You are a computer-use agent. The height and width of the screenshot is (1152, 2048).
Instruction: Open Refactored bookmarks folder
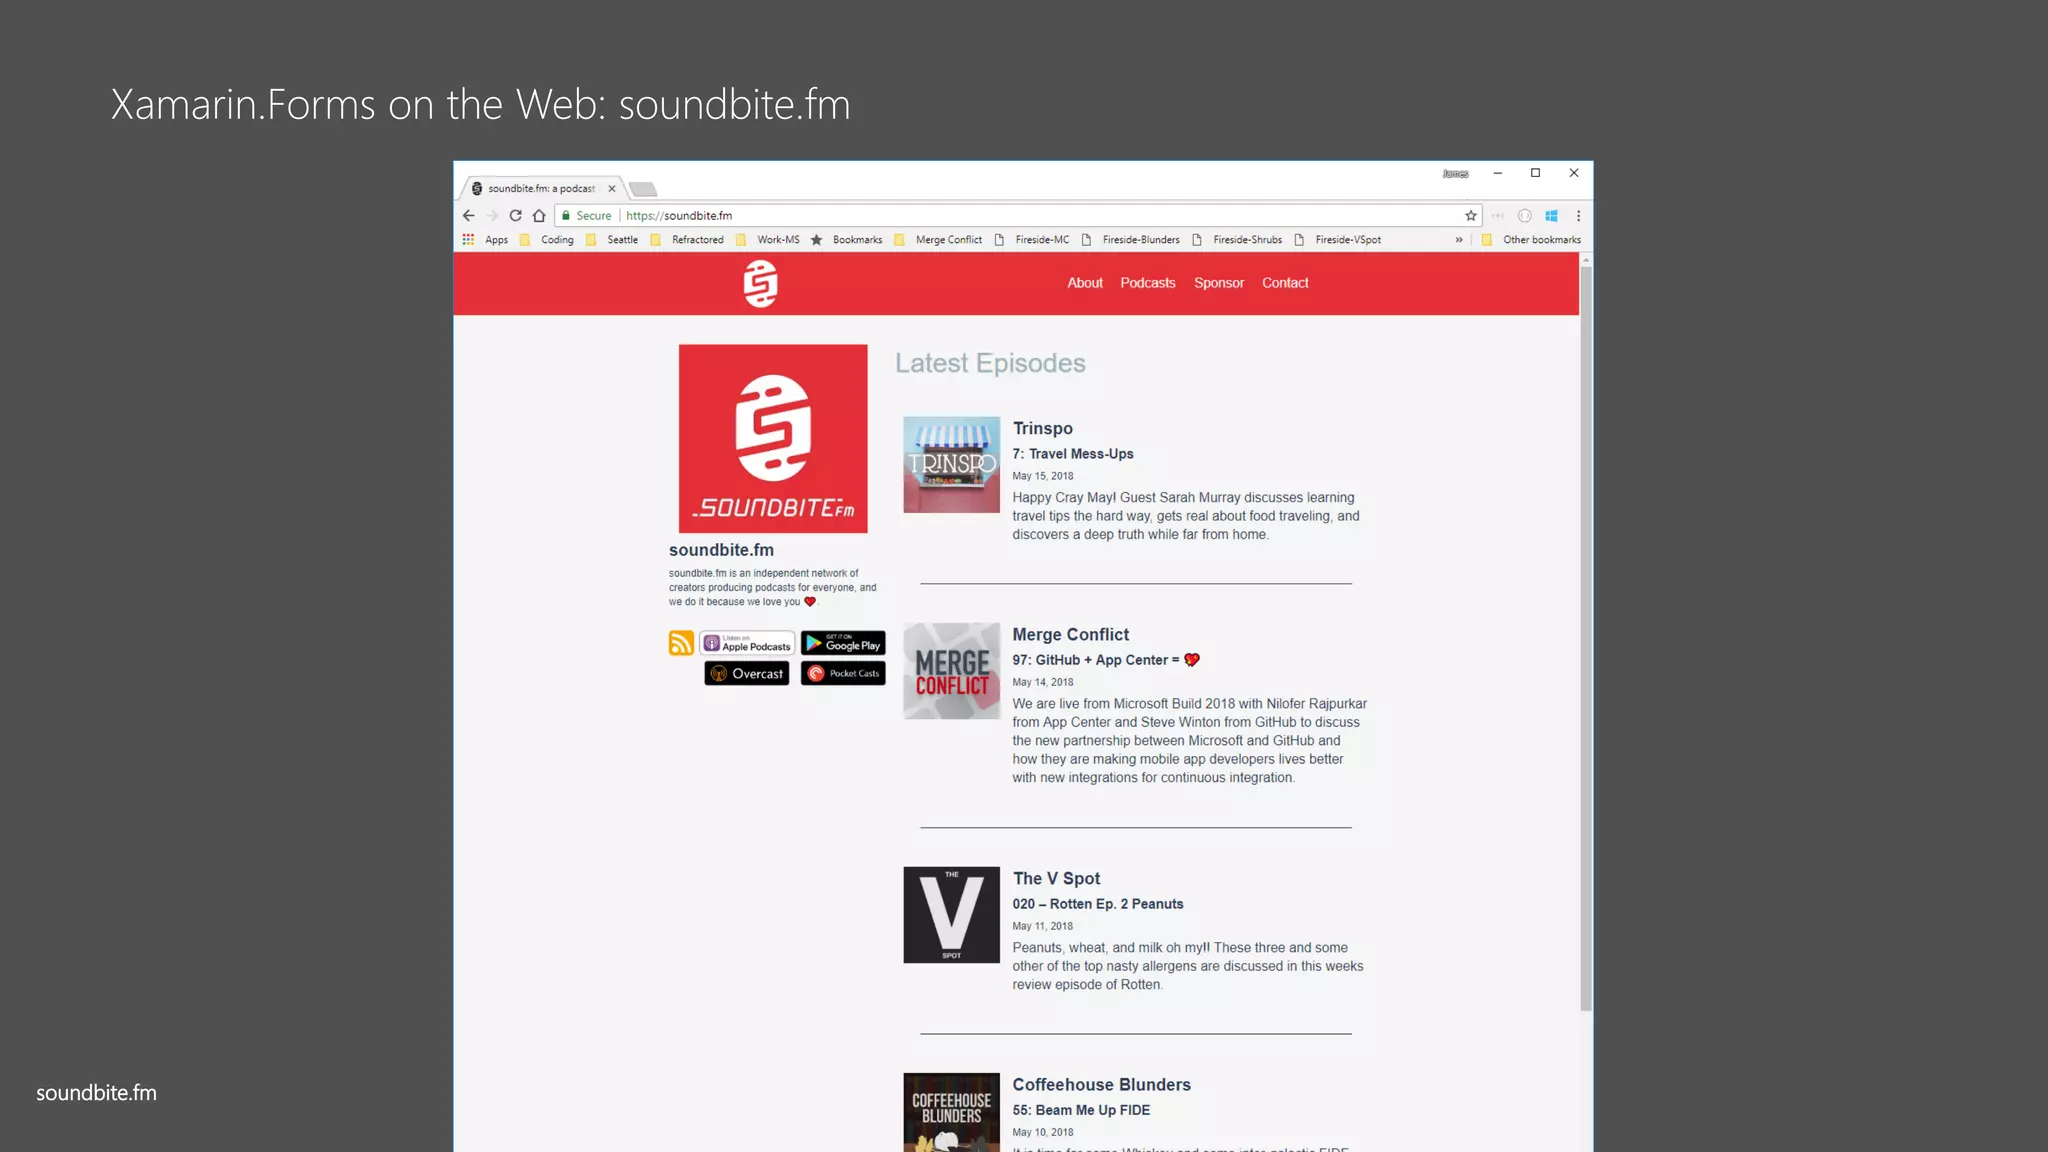687,240
